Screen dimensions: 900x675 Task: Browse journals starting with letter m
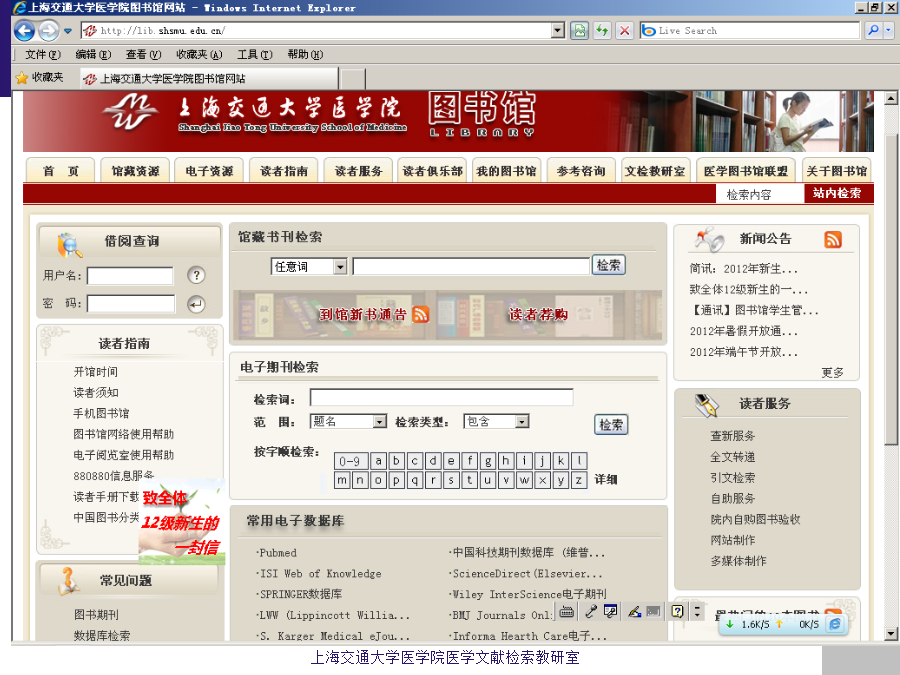point(342,480)
